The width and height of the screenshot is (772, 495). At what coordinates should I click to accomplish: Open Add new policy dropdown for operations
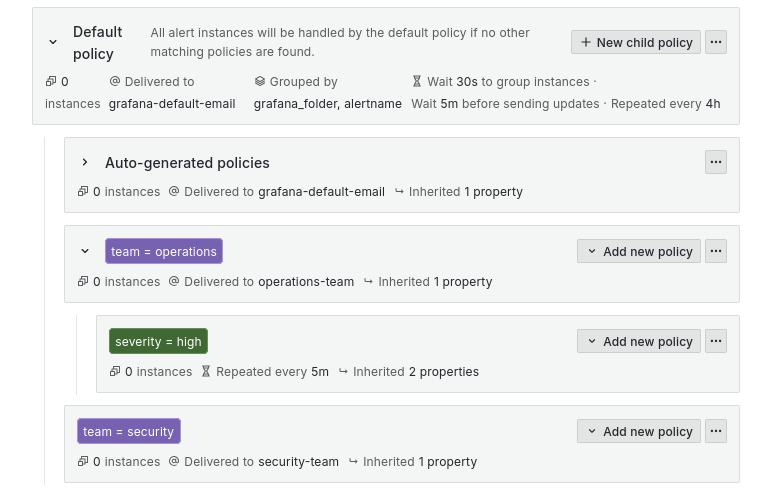coord(639,251)
